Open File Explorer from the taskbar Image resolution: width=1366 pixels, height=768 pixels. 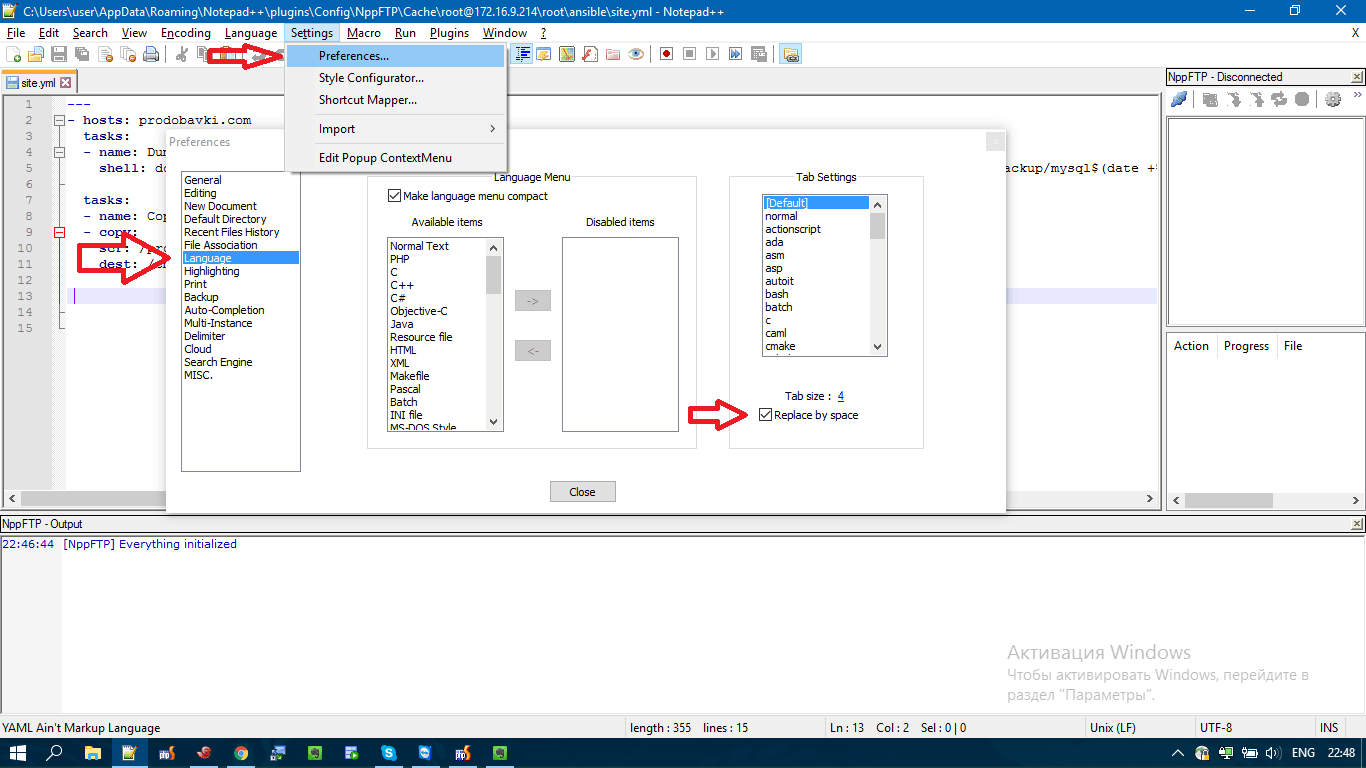(93, 753)
